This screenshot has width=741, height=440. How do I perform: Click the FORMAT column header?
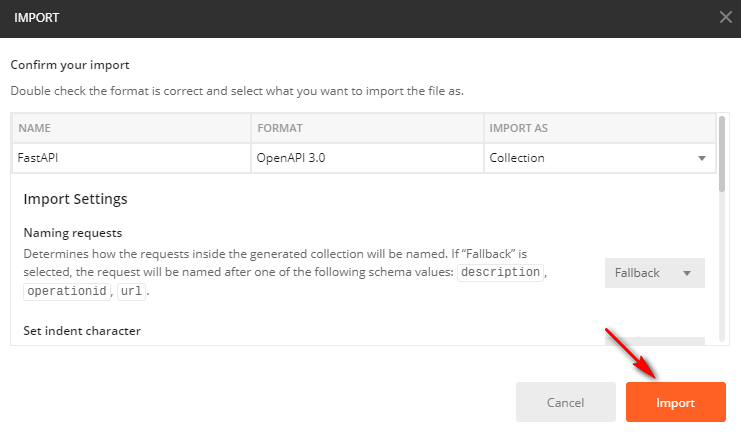(366, 129)
